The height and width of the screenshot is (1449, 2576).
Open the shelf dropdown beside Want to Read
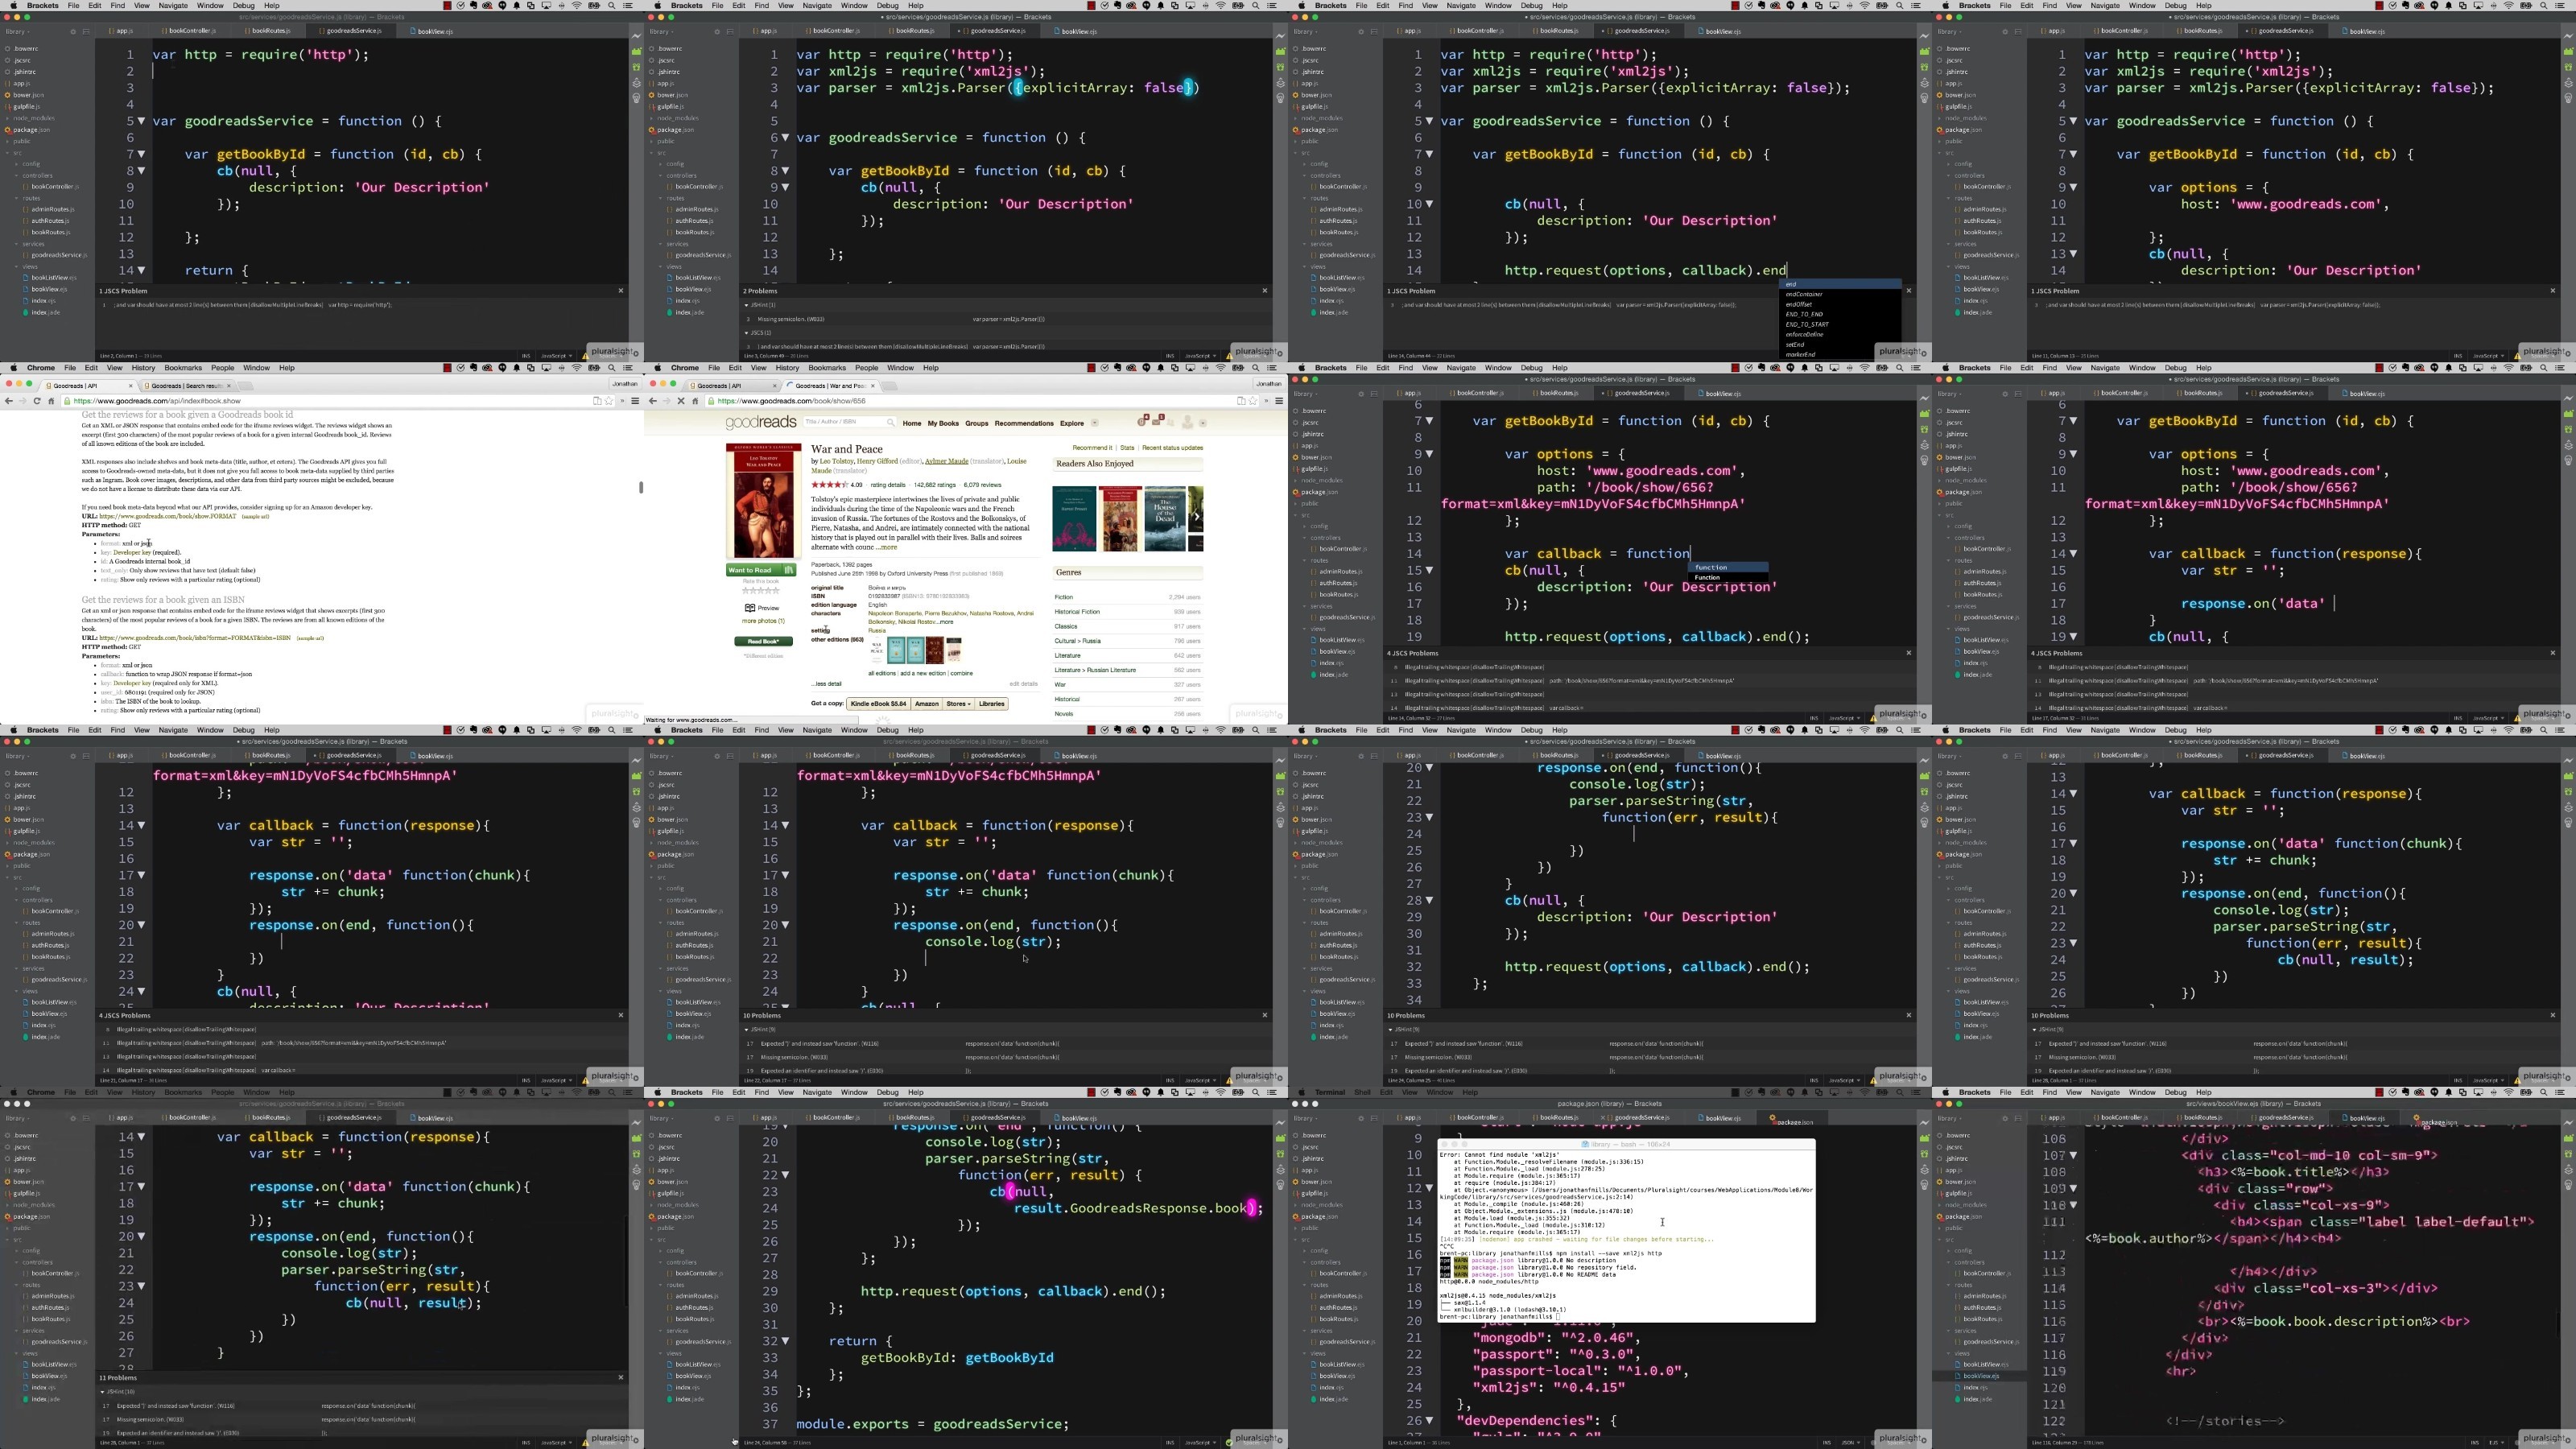tap(787, 570)
